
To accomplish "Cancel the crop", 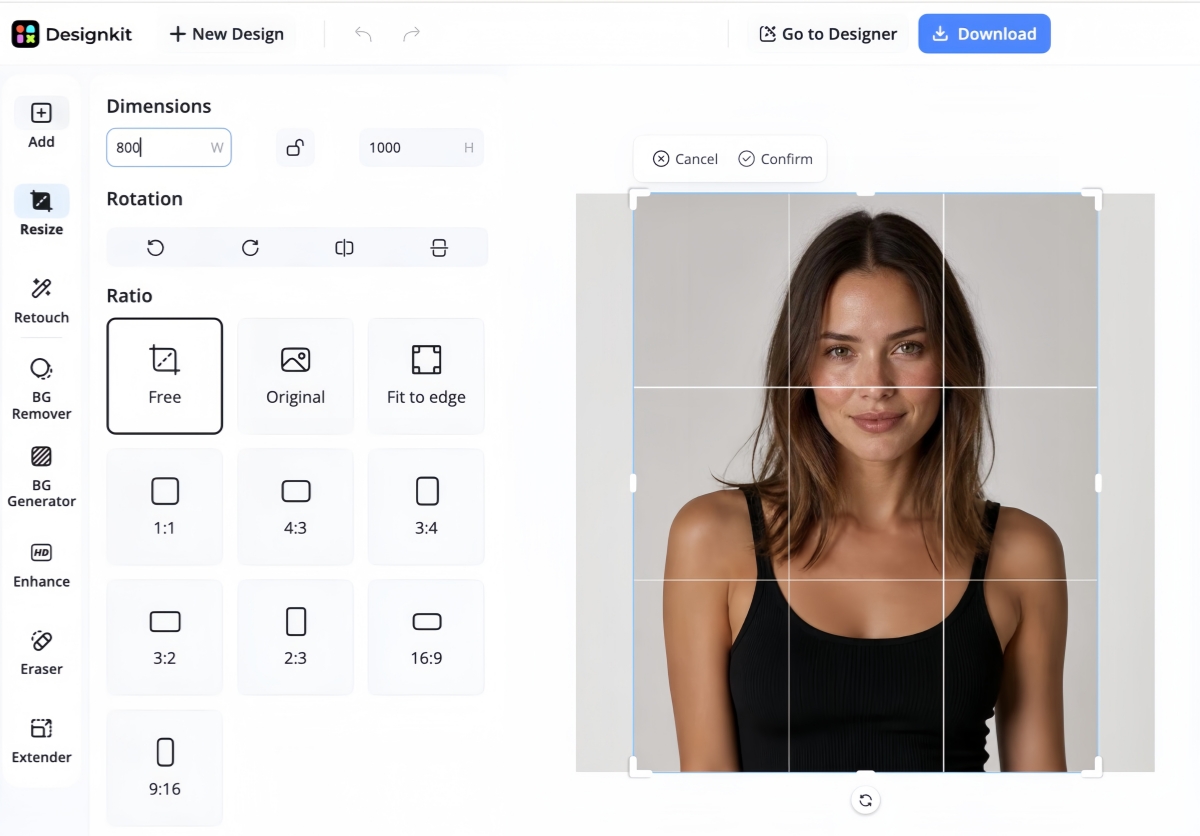I will pyautogui.click(x=685, y=159).
